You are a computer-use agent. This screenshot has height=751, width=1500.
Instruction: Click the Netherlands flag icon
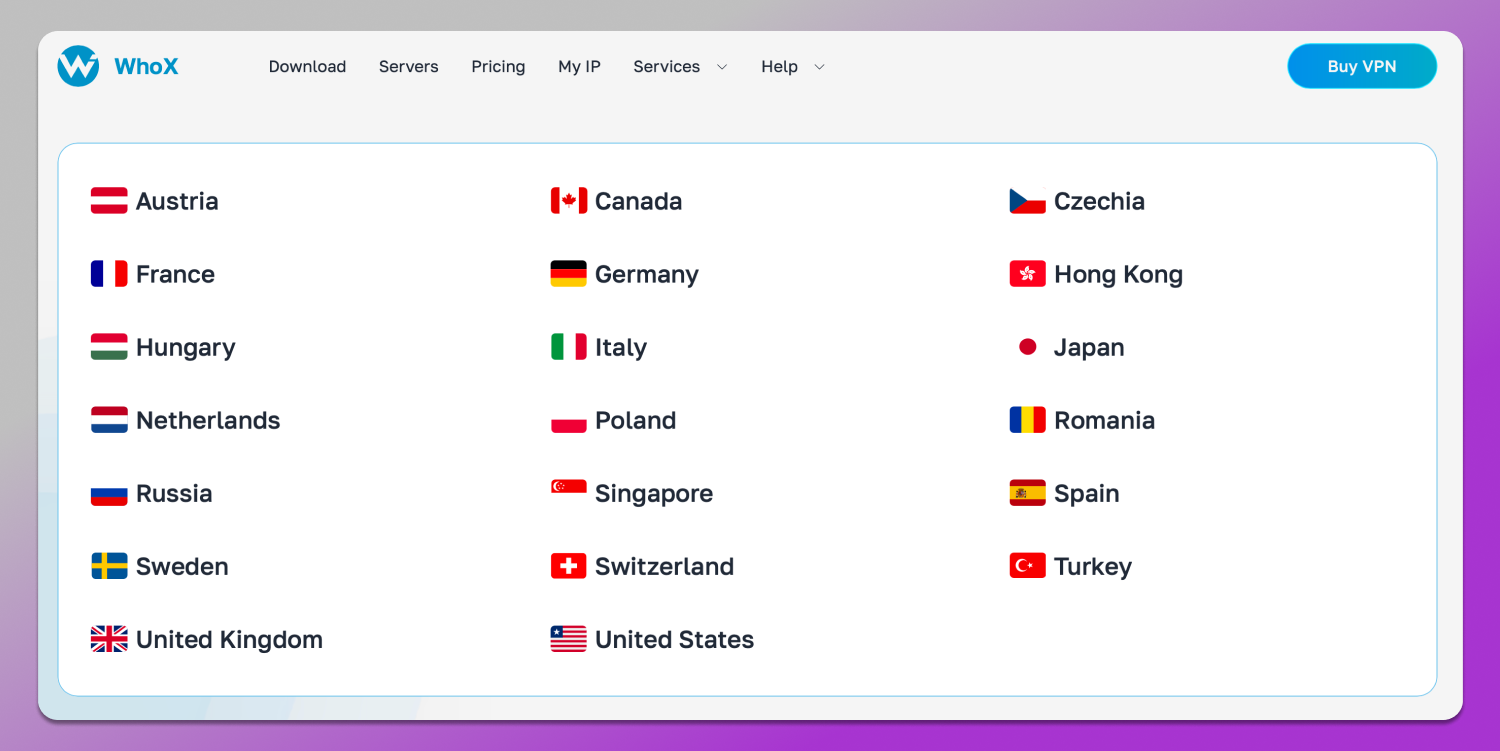pyautogui.click(x=108, y=419)
